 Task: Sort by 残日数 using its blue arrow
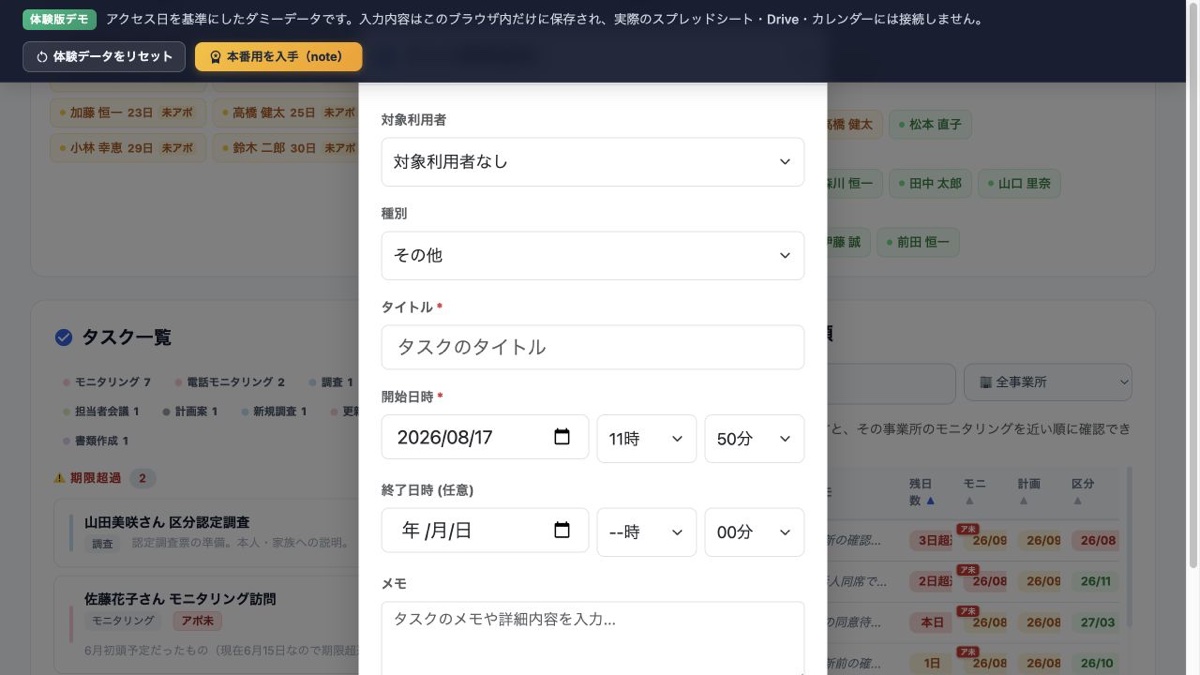[x=930, y=500]
